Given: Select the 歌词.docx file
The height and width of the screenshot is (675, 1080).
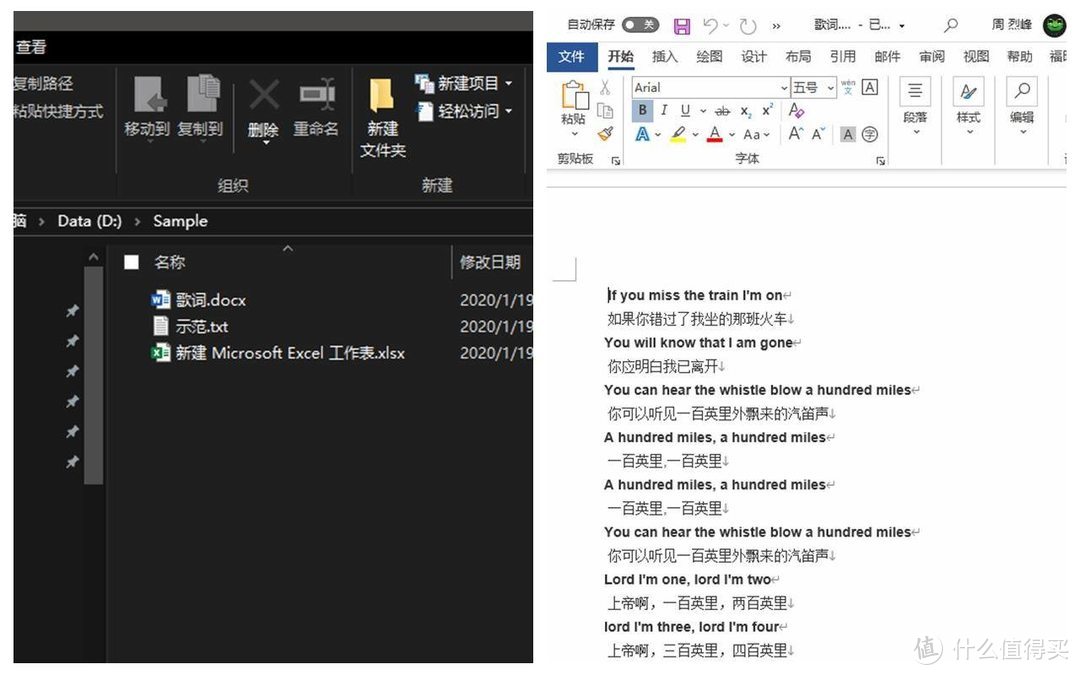Looking at the screenshot, I should point(198,300).
